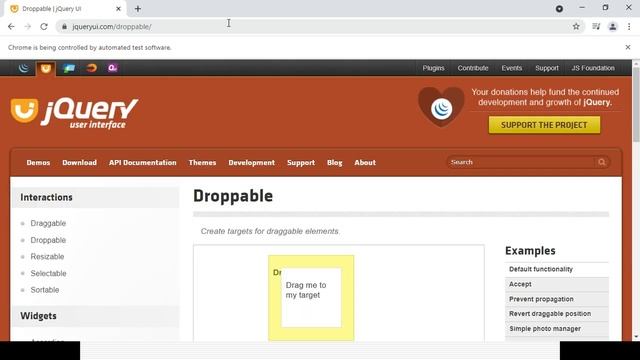Select the Simple photo manager example
Image resolution: width=640 pixels, height=360 pixels.
coord(557,329)
